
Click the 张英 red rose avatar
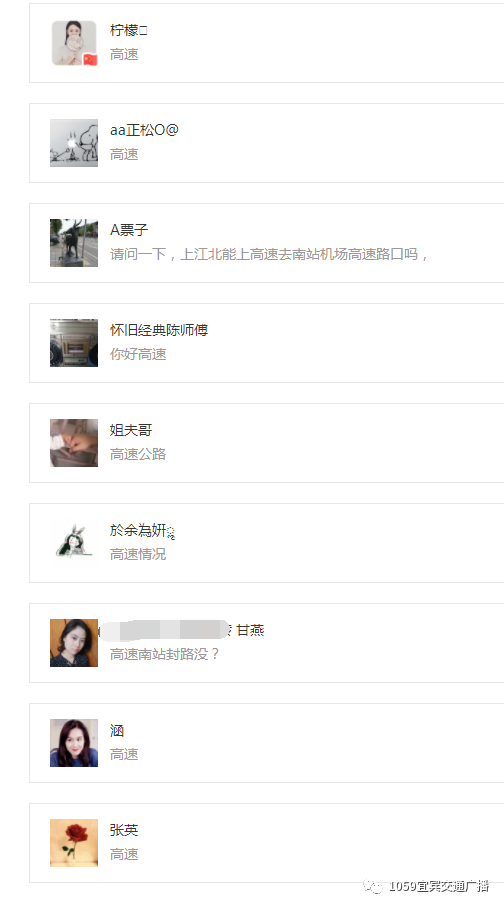74,843
